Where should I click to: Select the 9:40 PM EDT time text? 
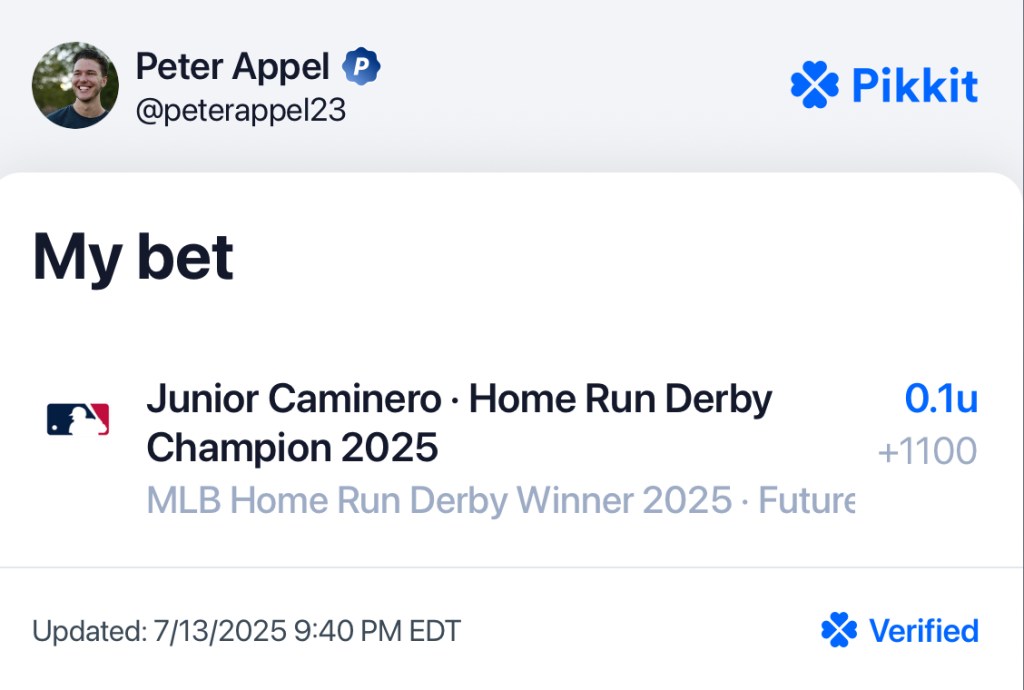377,631
